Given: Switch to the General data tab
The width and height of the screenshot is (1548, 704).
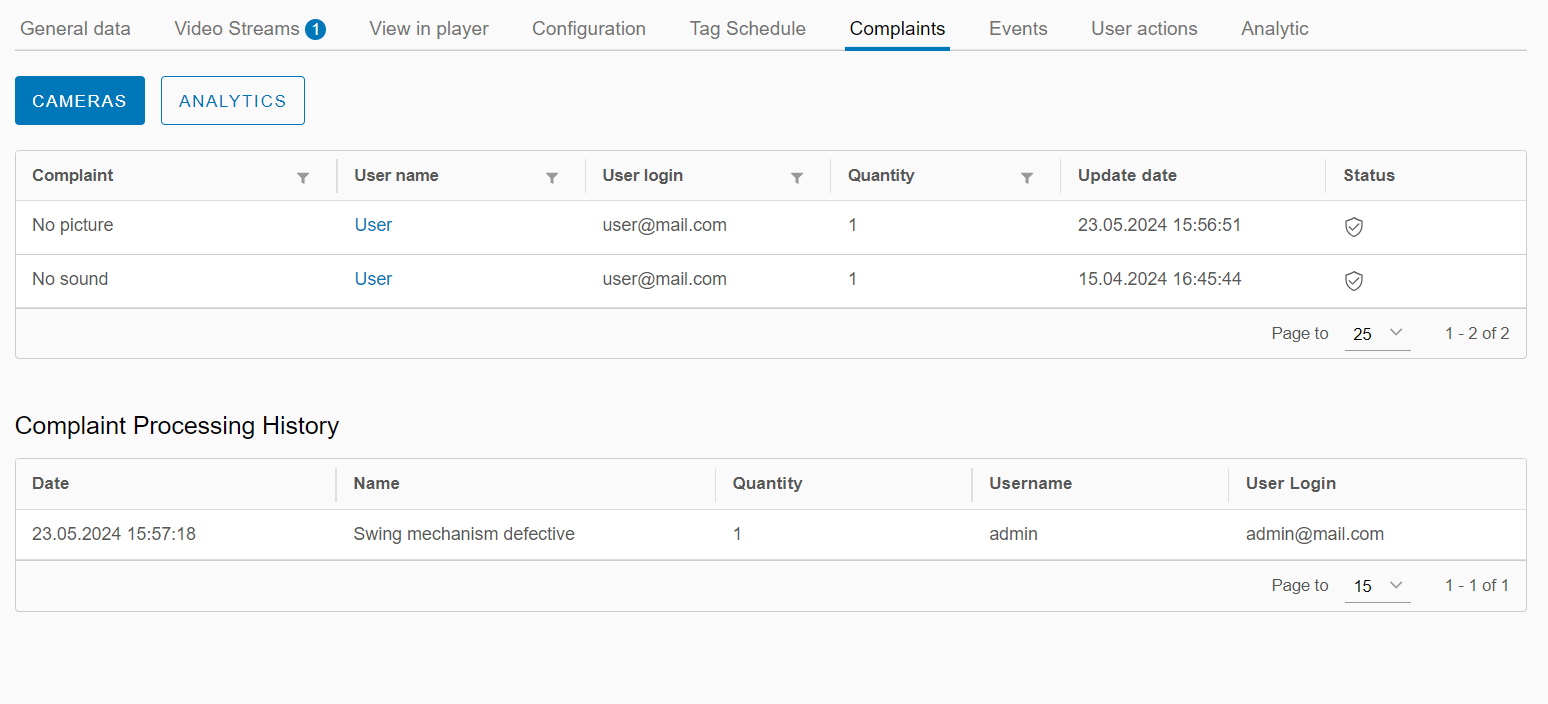Looking at the screenshot, I should 75,29.
